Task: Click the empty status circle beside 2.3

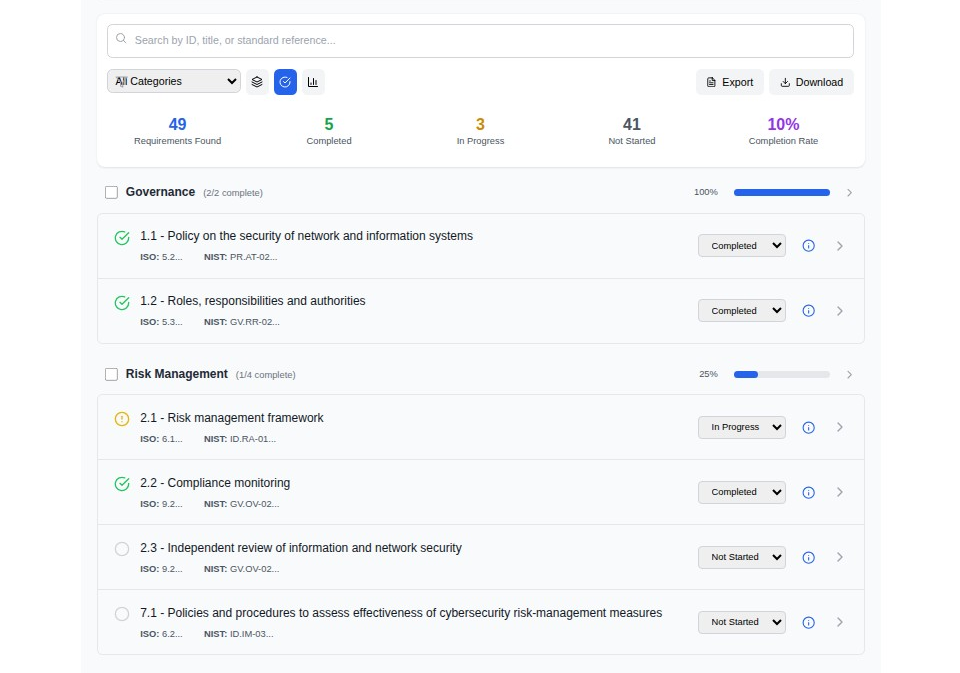Action: click(122, 549)
